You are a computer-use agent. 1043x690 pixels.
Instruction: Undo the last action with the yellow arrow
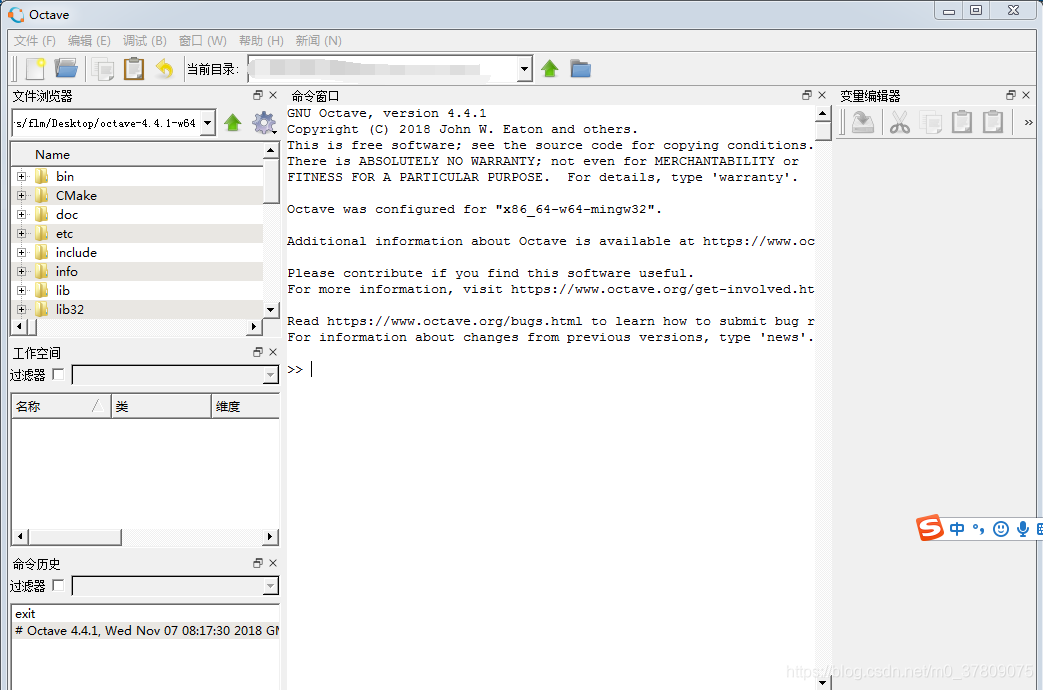pyautogui.click(x=164, y=69)
